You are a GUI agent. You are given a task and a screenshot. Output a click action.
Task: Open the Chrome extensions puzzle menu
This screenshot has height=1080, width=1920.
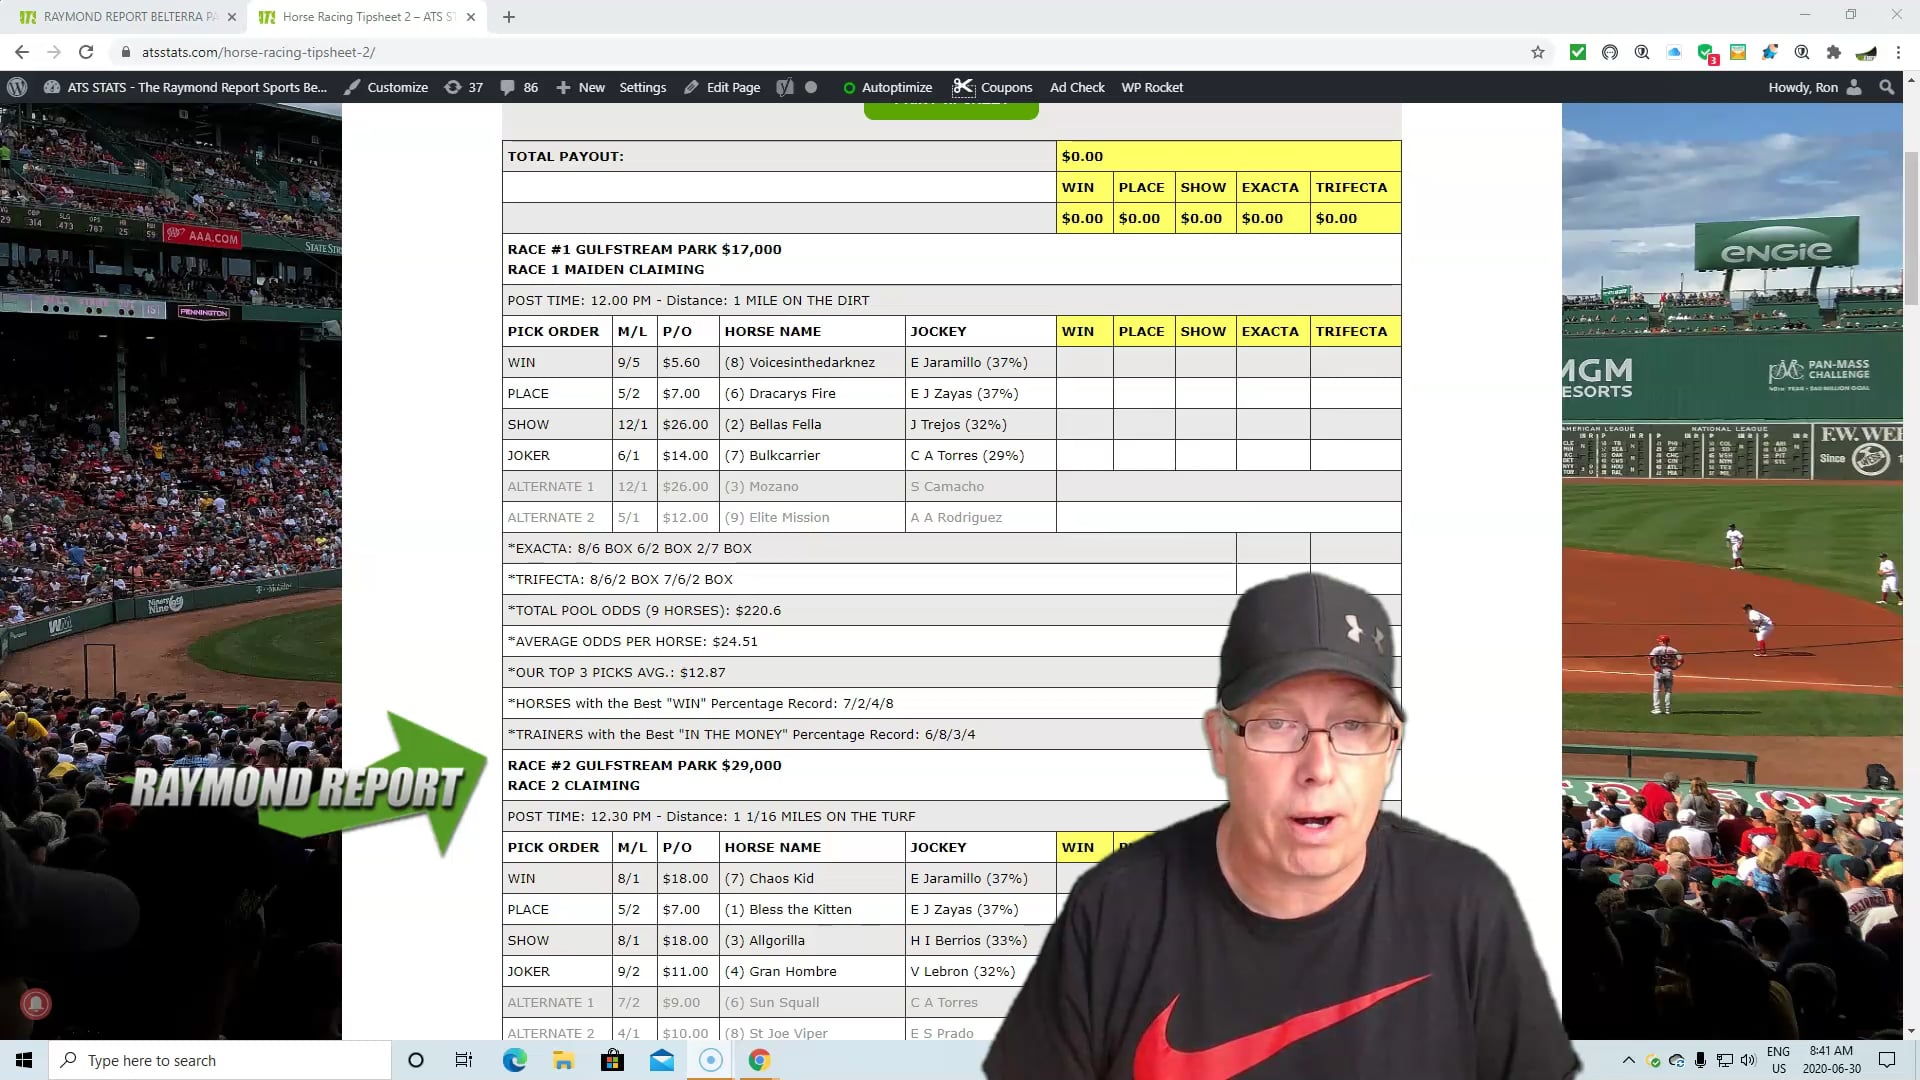1833,52
